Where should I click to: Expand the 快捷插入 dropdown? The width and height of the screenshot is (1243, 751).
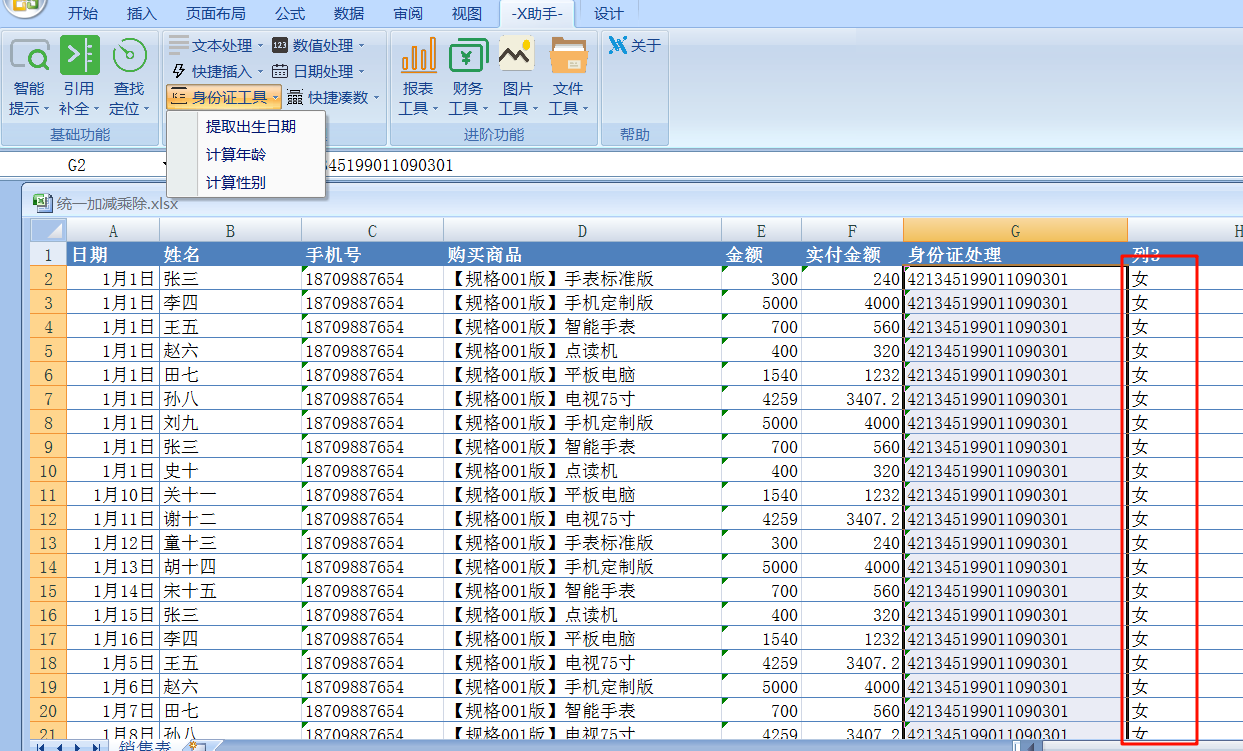[261, 72]
